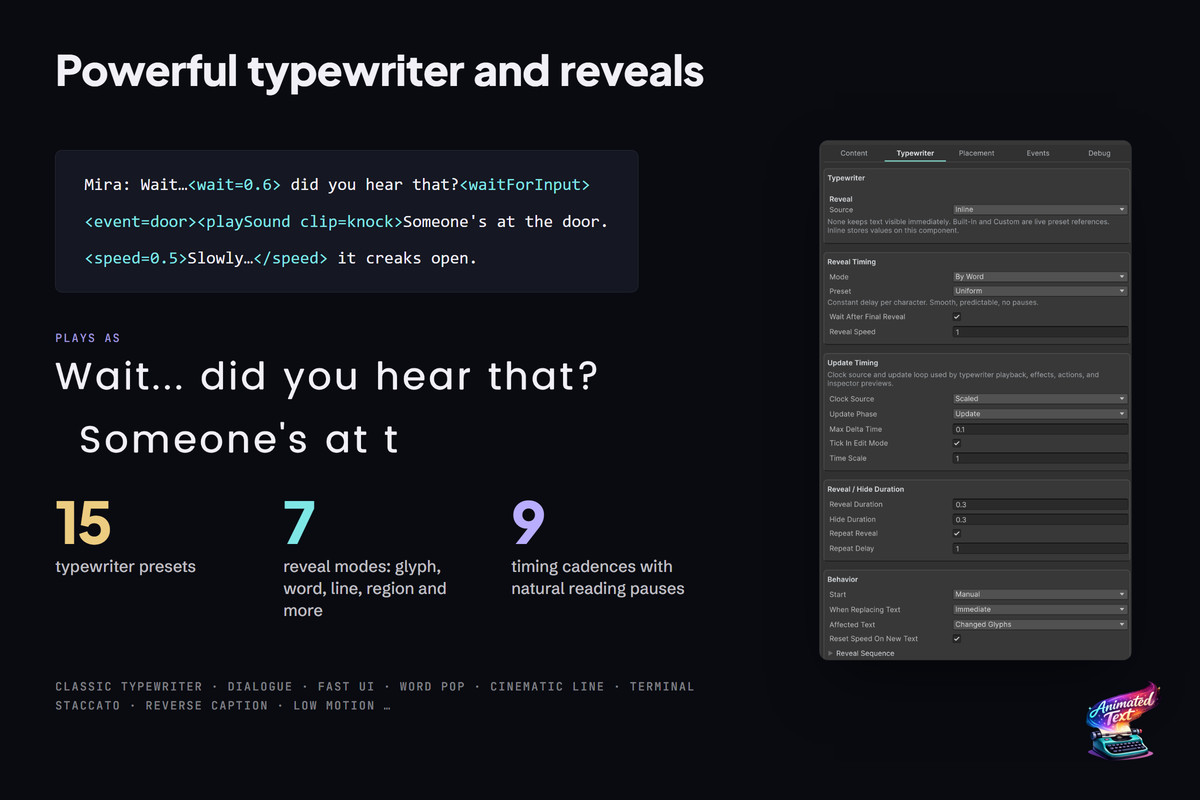Click the Repeat Delay field
The width and height of the screenshot is (1200, 800).
pos(1040,549)
